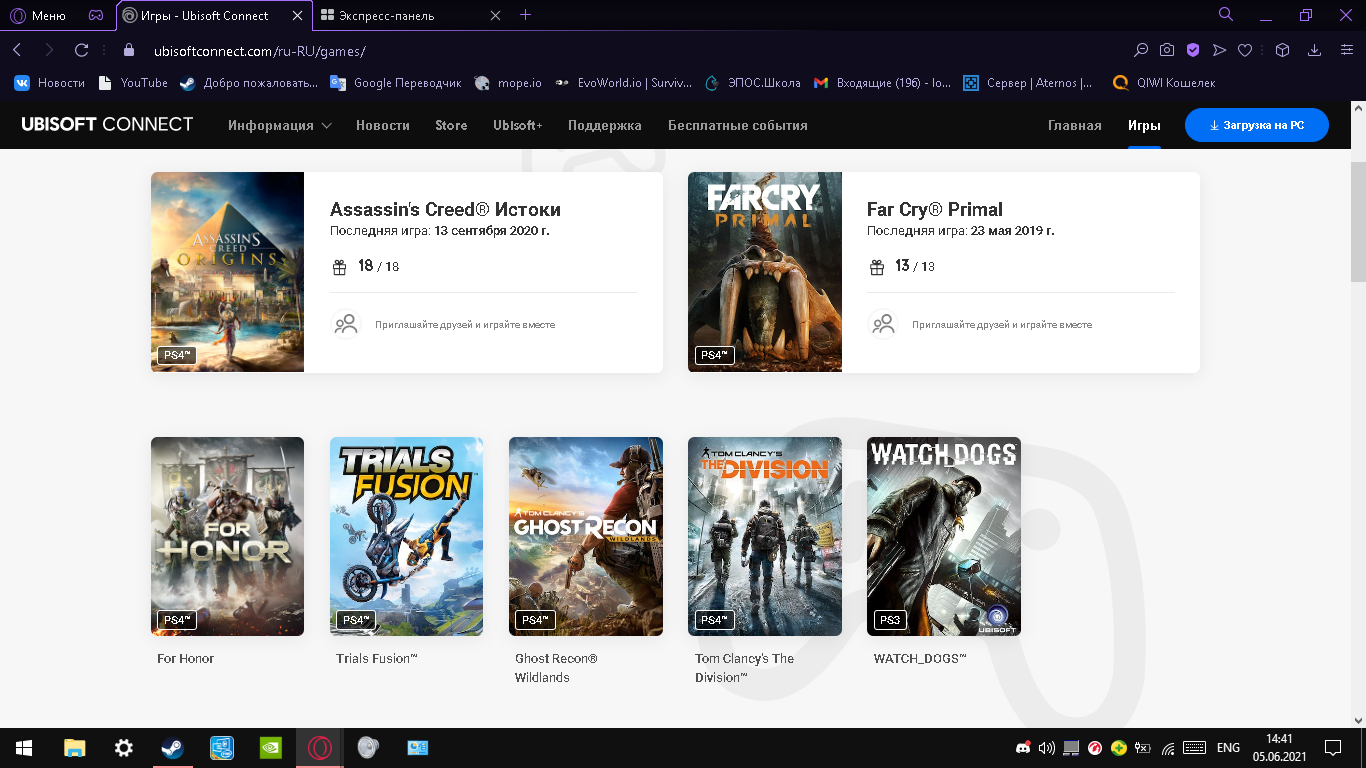Open the Gmail Входящие bookmark
Viewport: 1366px width, 768px height.
(x=883, y=83)
